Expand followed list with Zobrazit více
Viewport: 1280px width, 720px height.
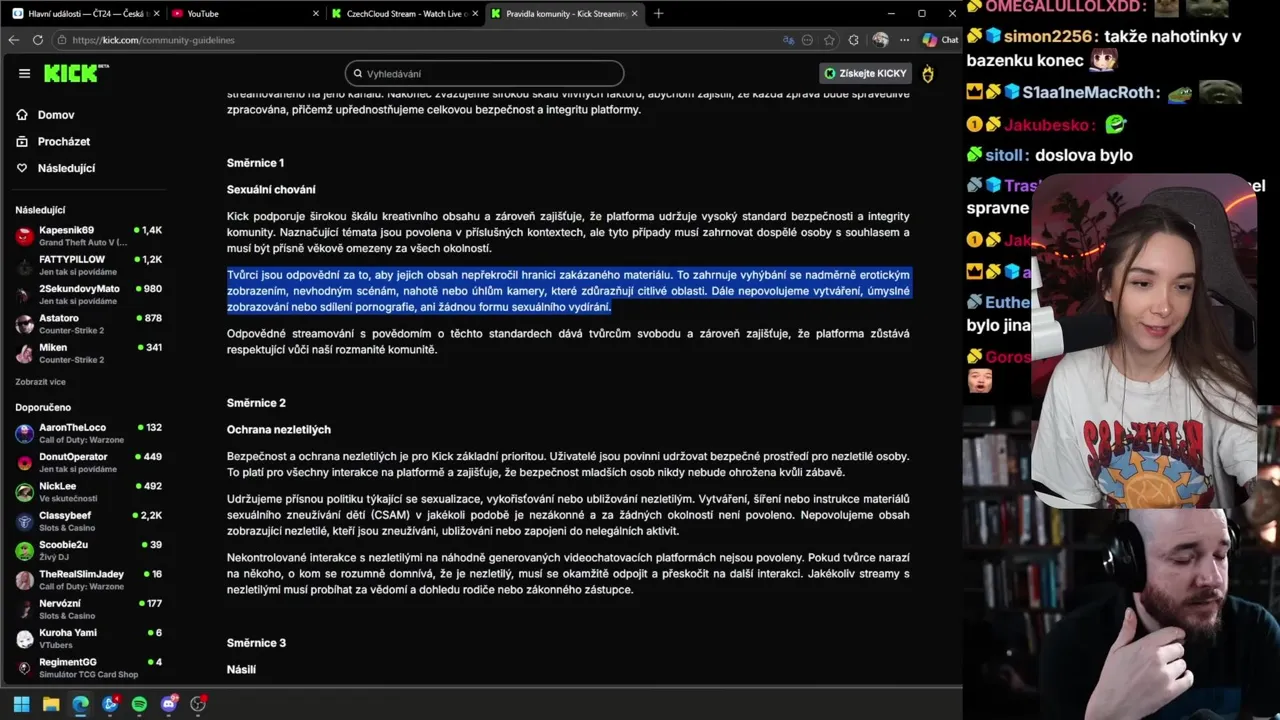(40, 382)
